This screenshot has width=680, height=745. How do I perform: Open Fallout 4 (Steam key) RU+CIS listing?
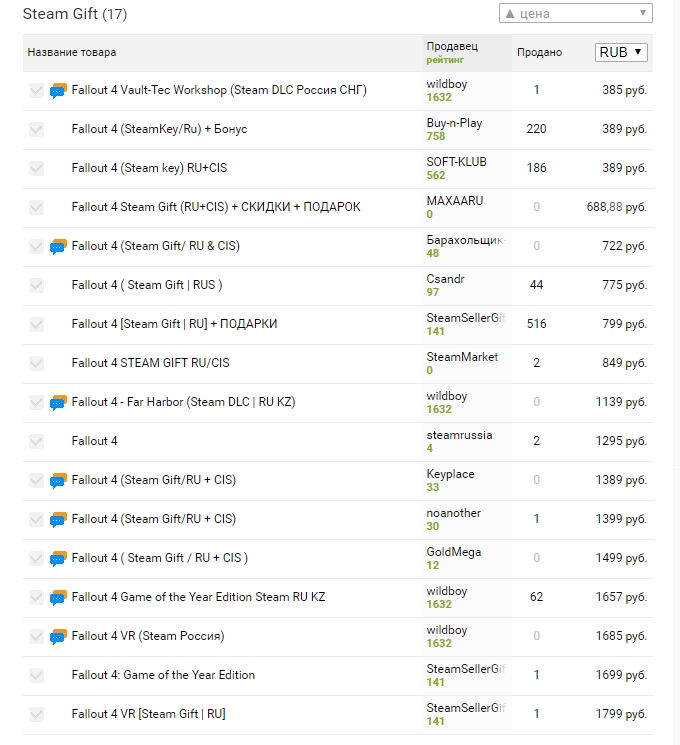(149, 168)
